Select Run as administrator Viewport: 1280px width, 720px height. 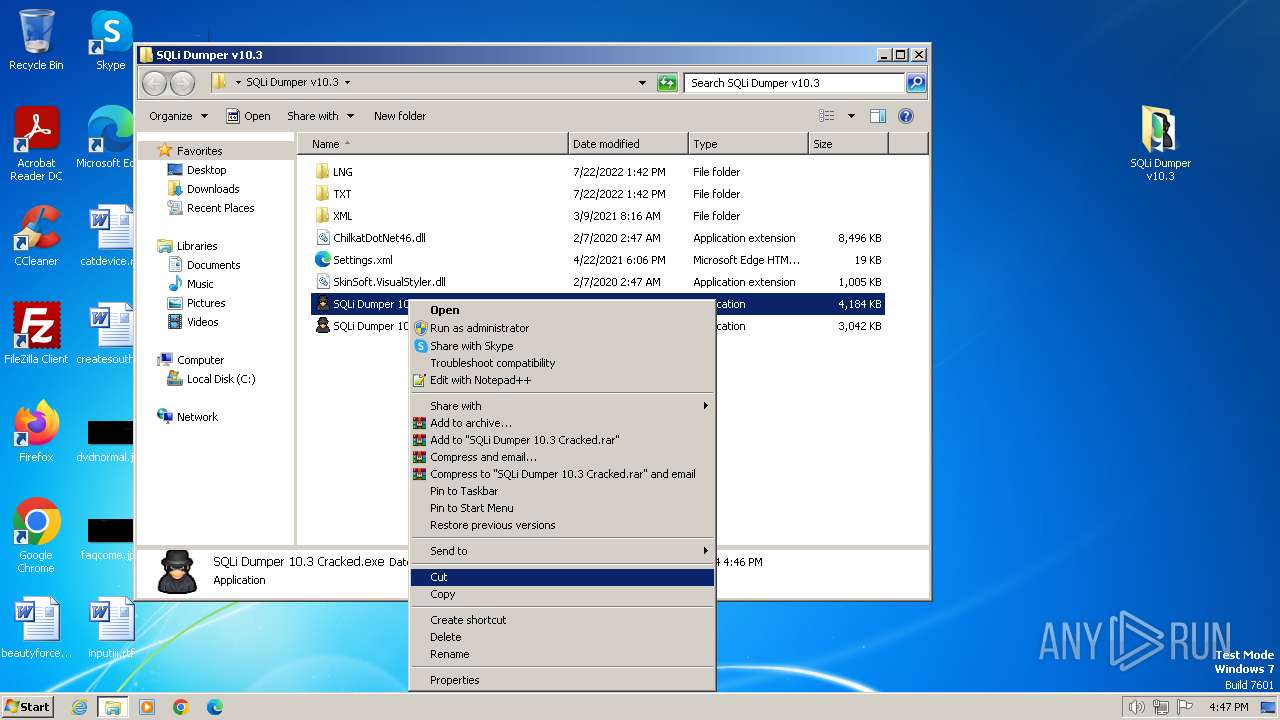coord(562,328)
